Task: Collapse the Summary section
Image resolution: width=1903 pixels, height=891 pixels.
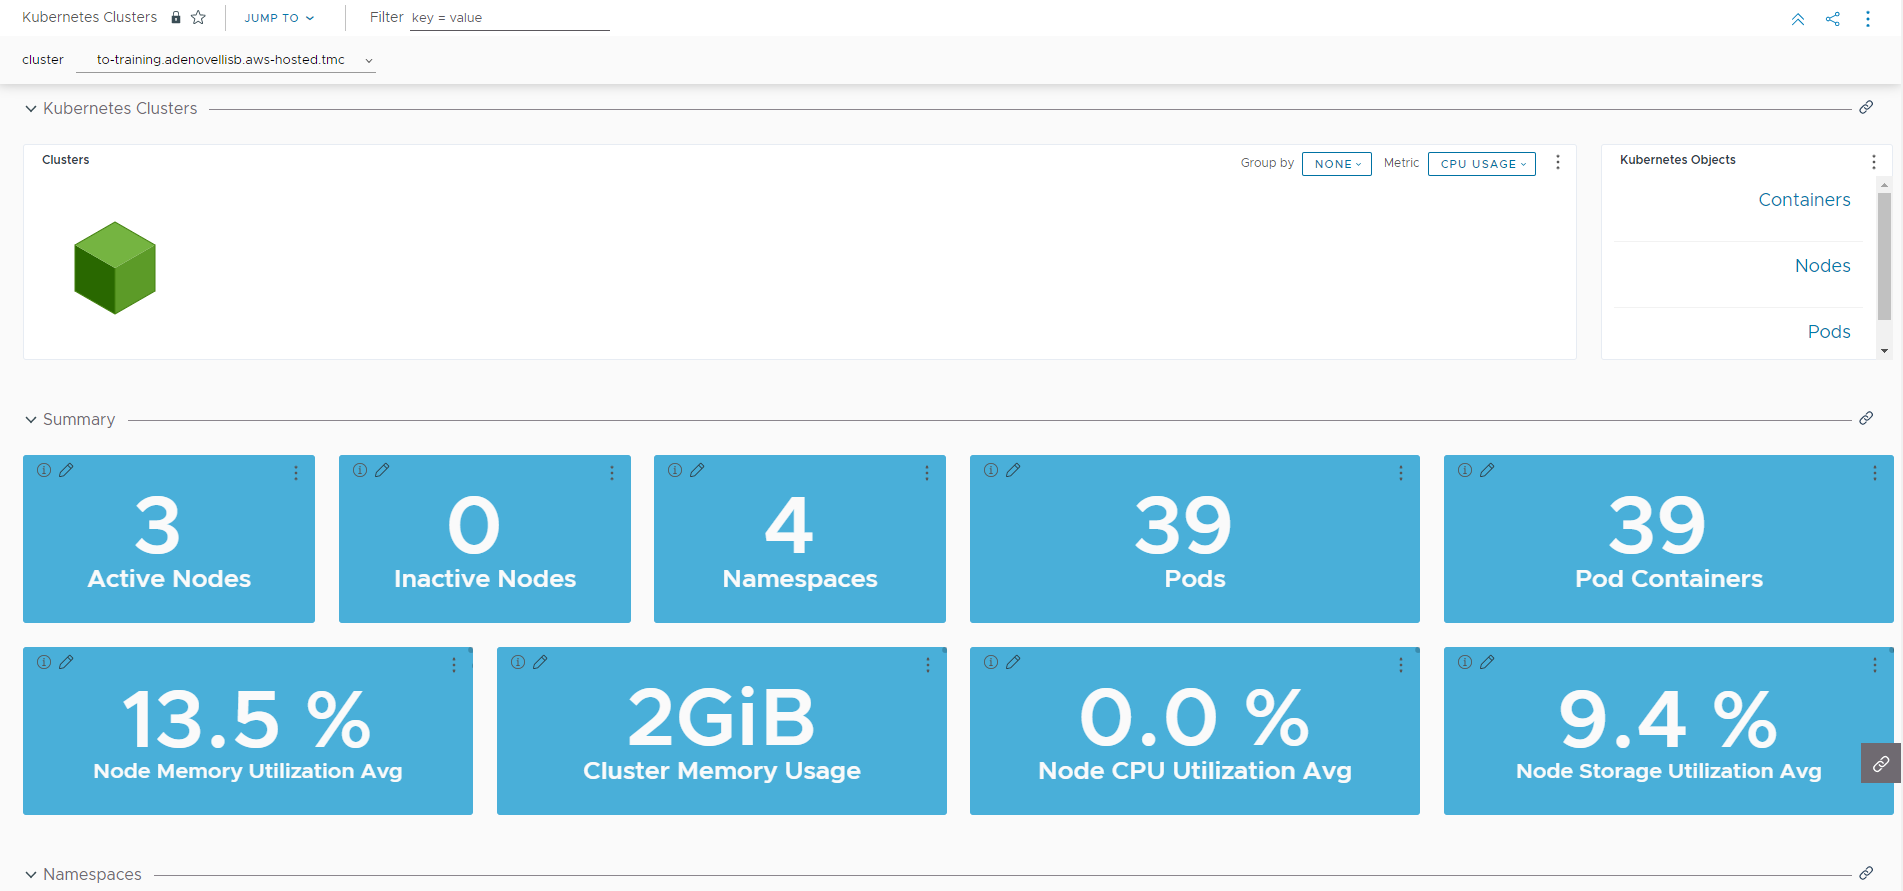Action: [x=31, y=420]
